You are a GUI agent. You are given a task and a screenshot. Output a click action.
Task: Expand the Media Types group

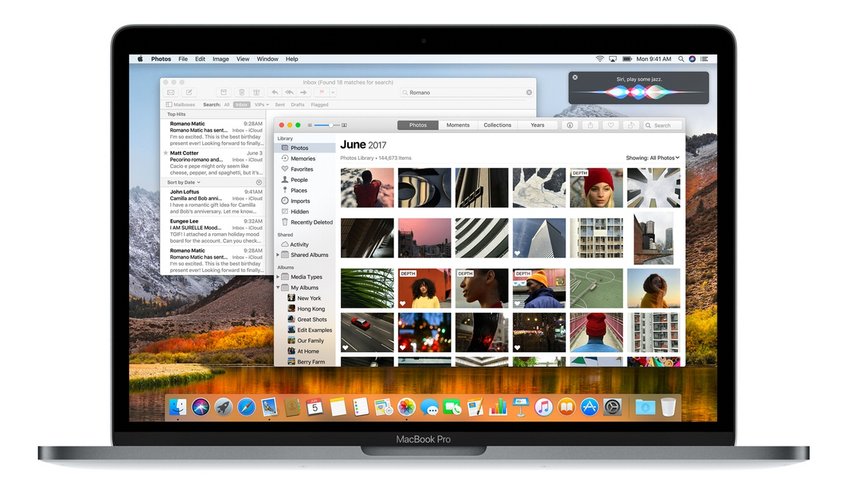point(278,277)
